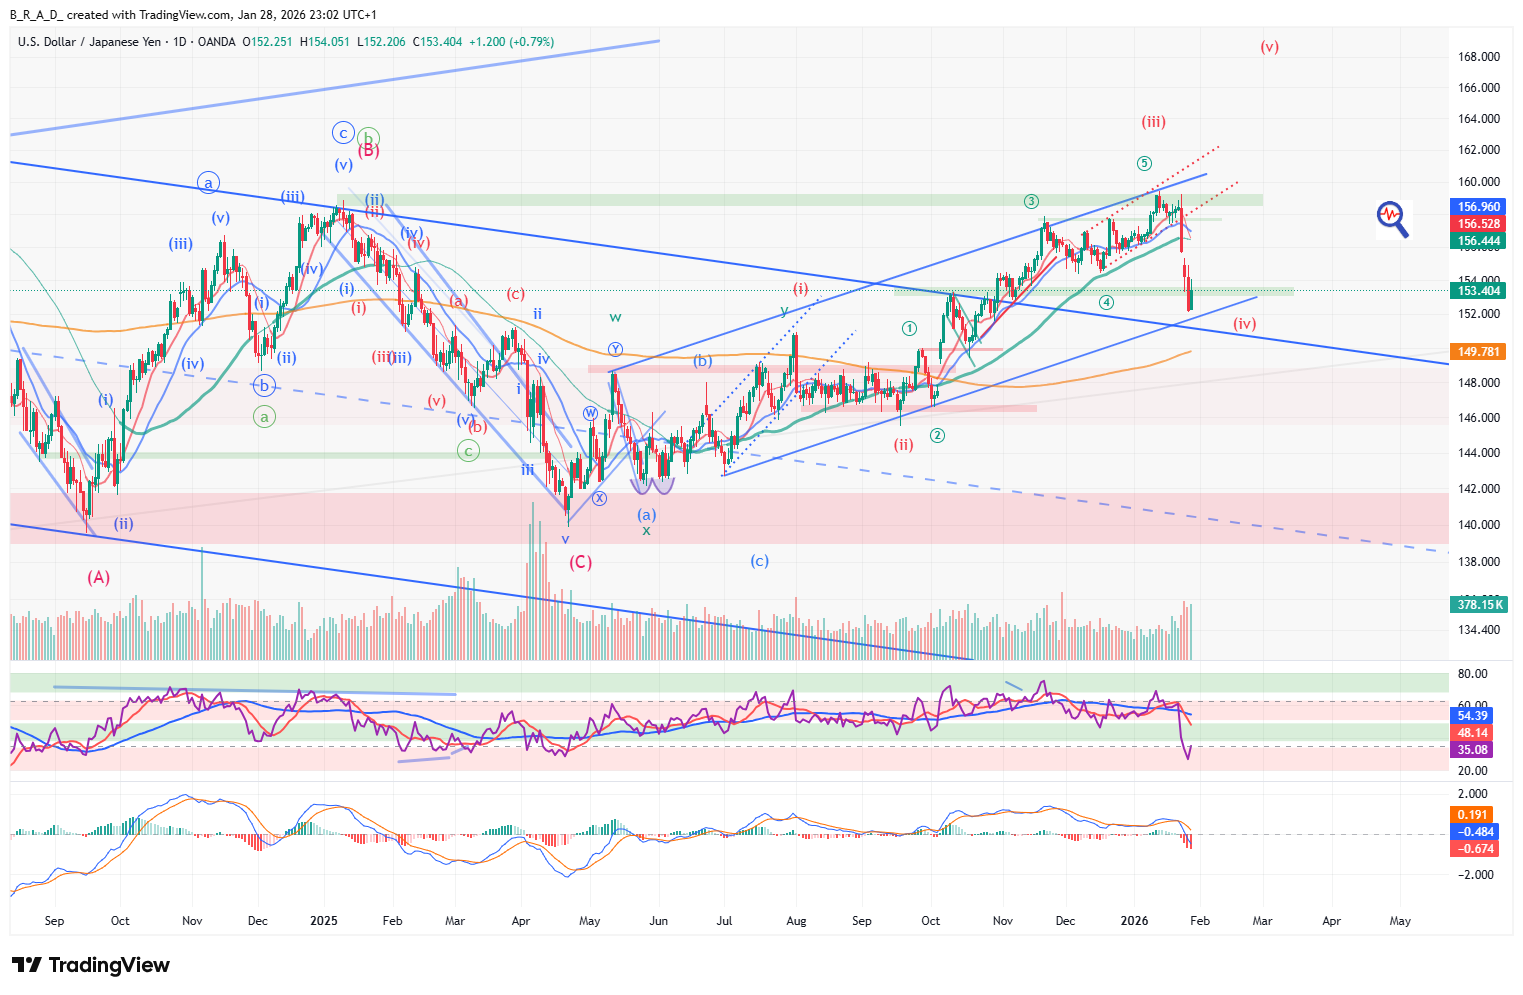Select the red (v) projection label at top
This screenshot has width=1523, height=995.
click(1269, 47)
